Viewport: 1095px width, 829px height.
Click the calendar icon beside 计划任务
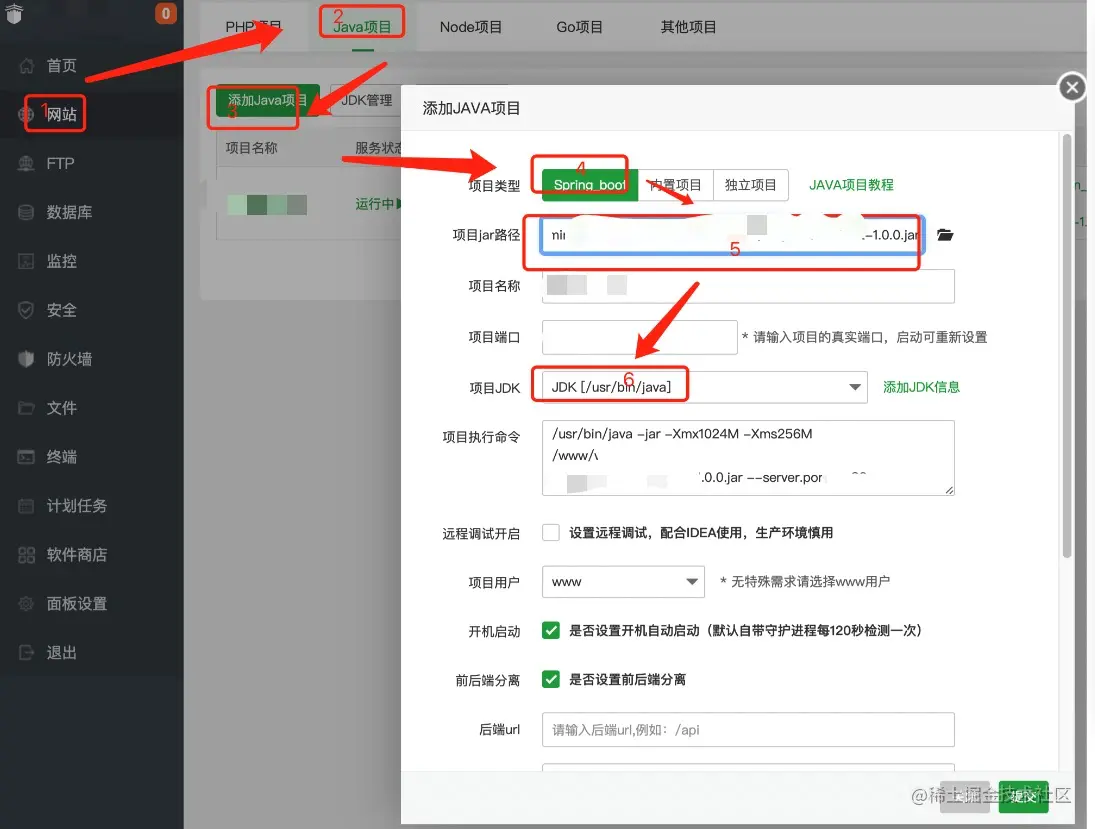tap(27, 506)
